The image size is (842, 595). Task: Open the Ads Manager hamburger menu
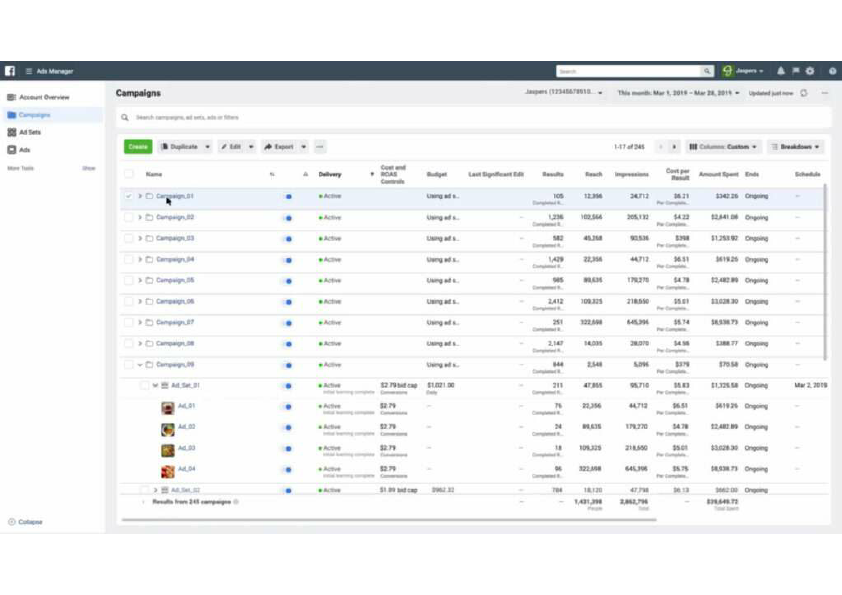(29, 71)
